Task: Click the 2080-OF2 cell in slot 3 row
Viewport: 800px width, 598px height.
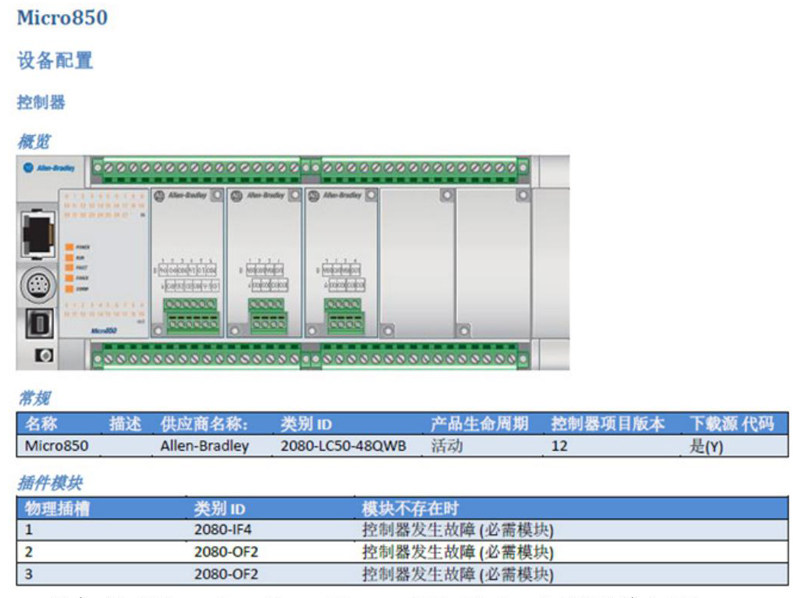Action: 226,574
